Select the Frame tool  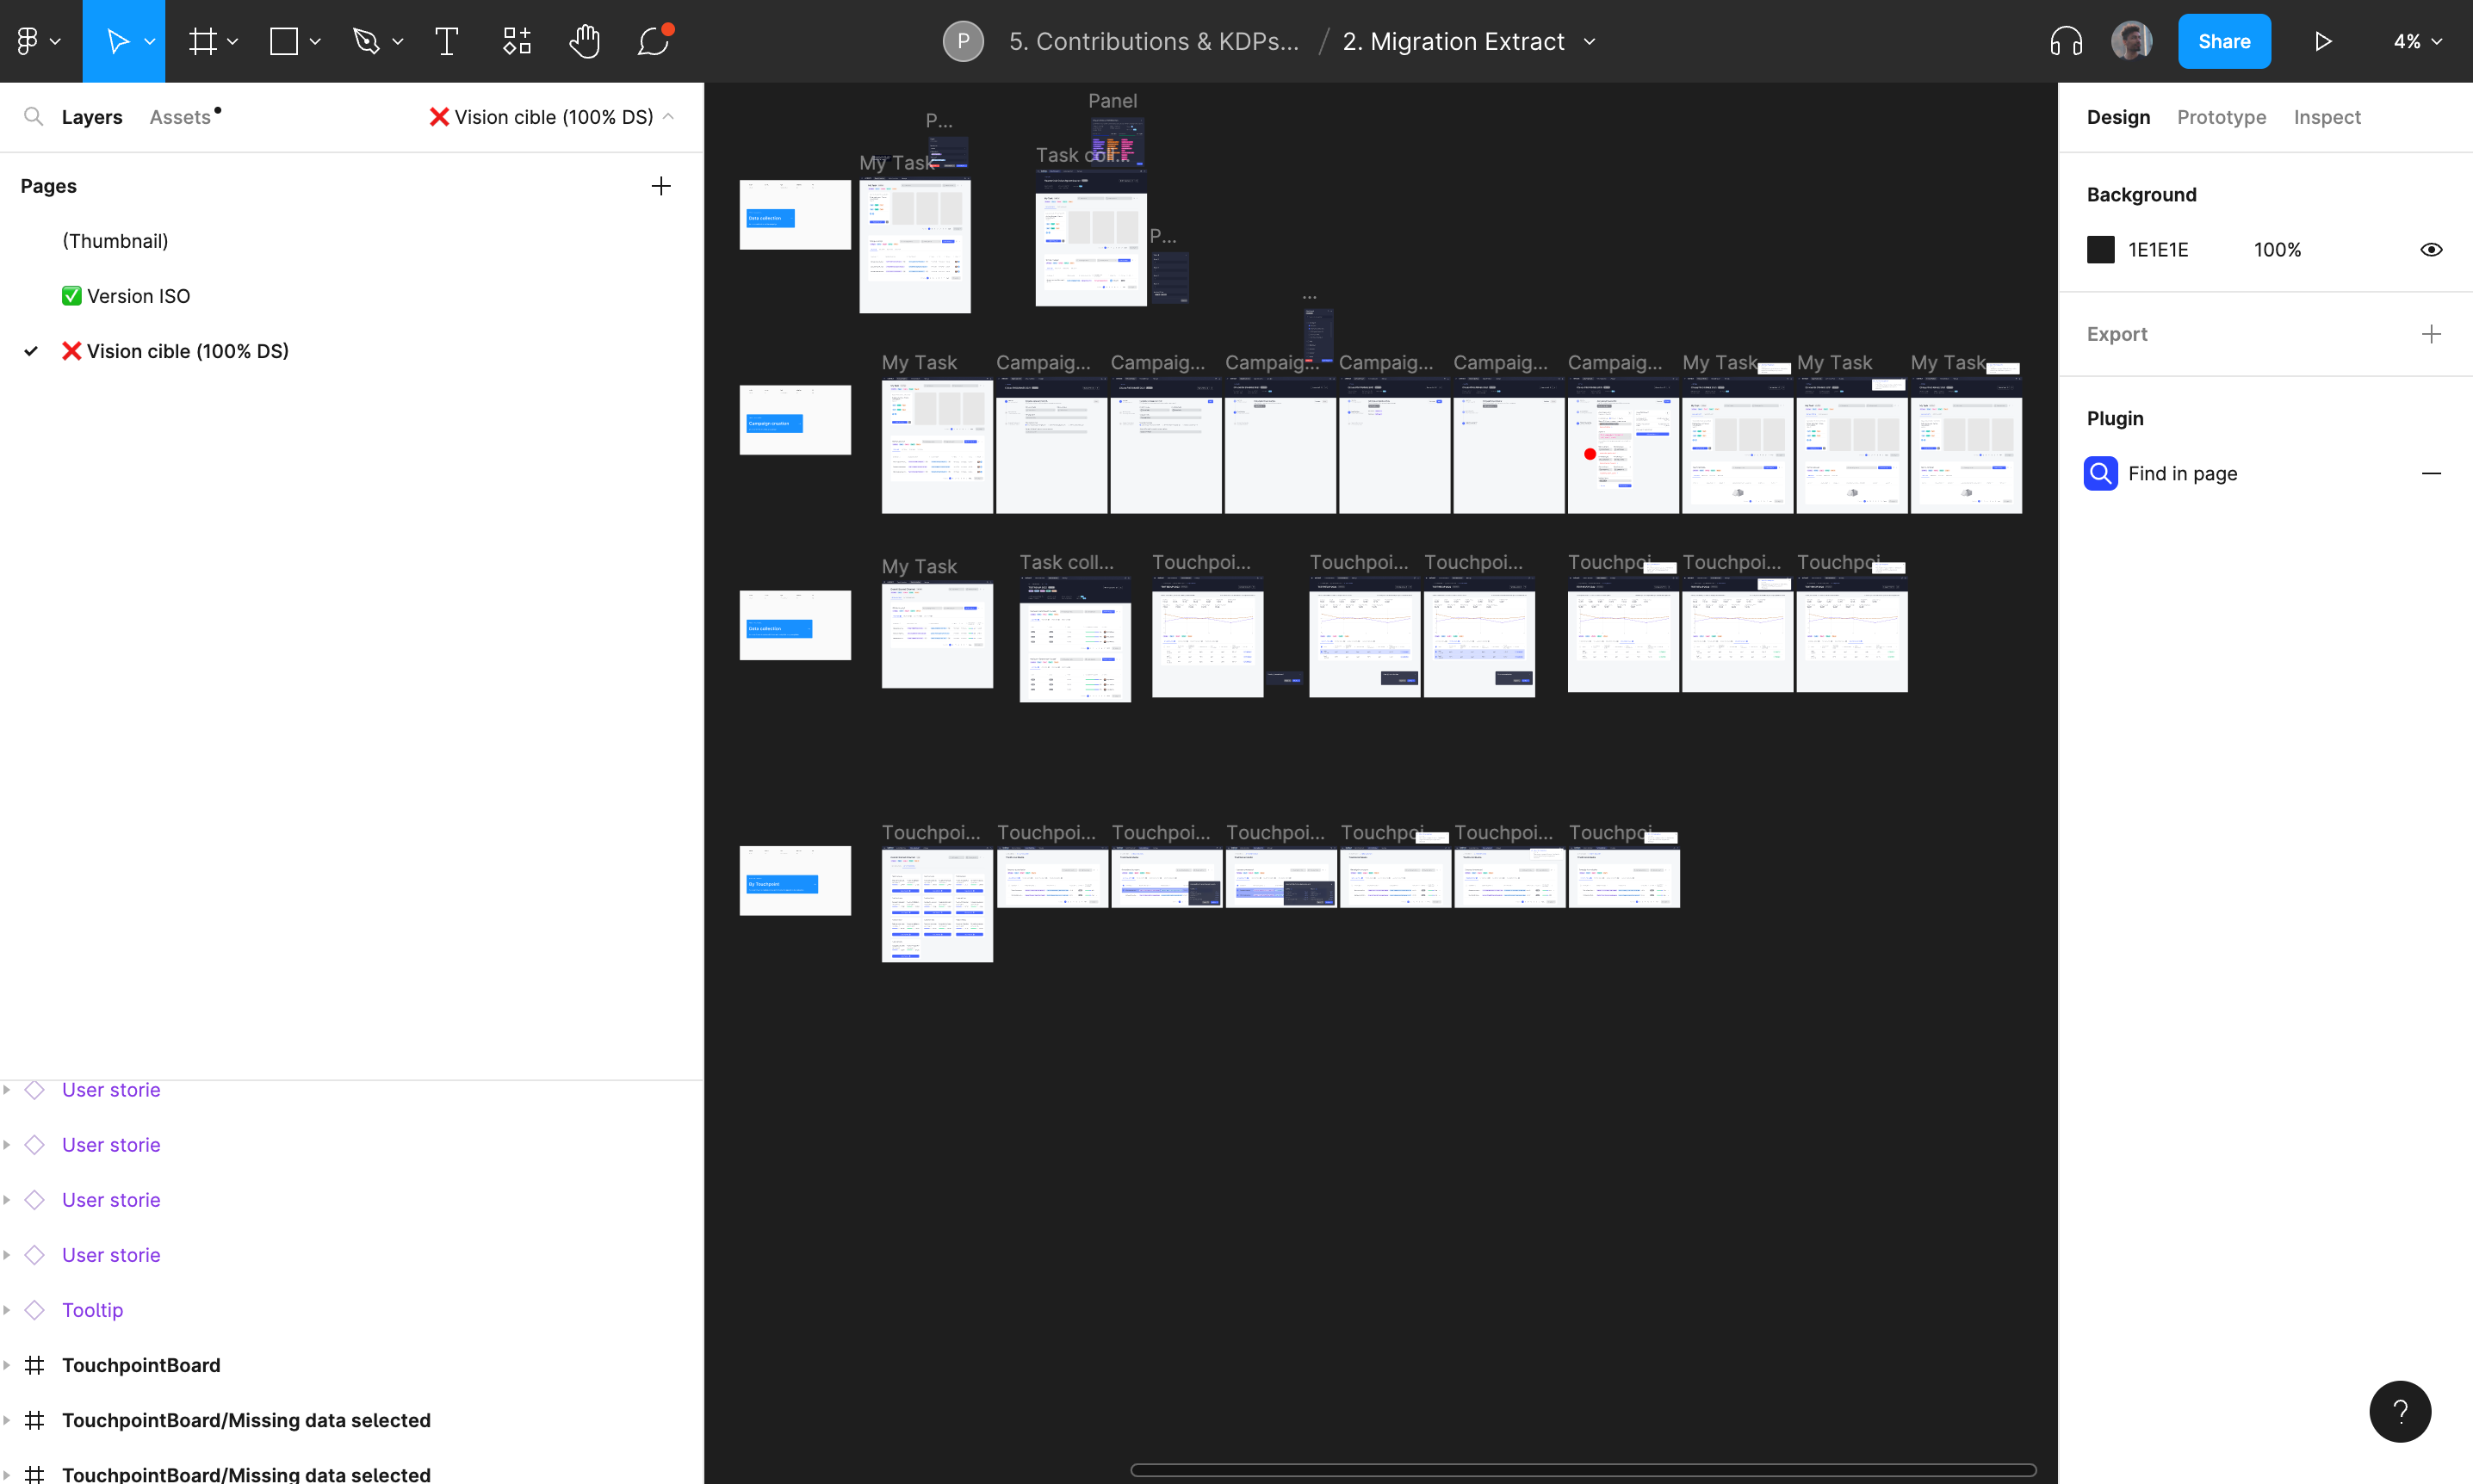203,41
